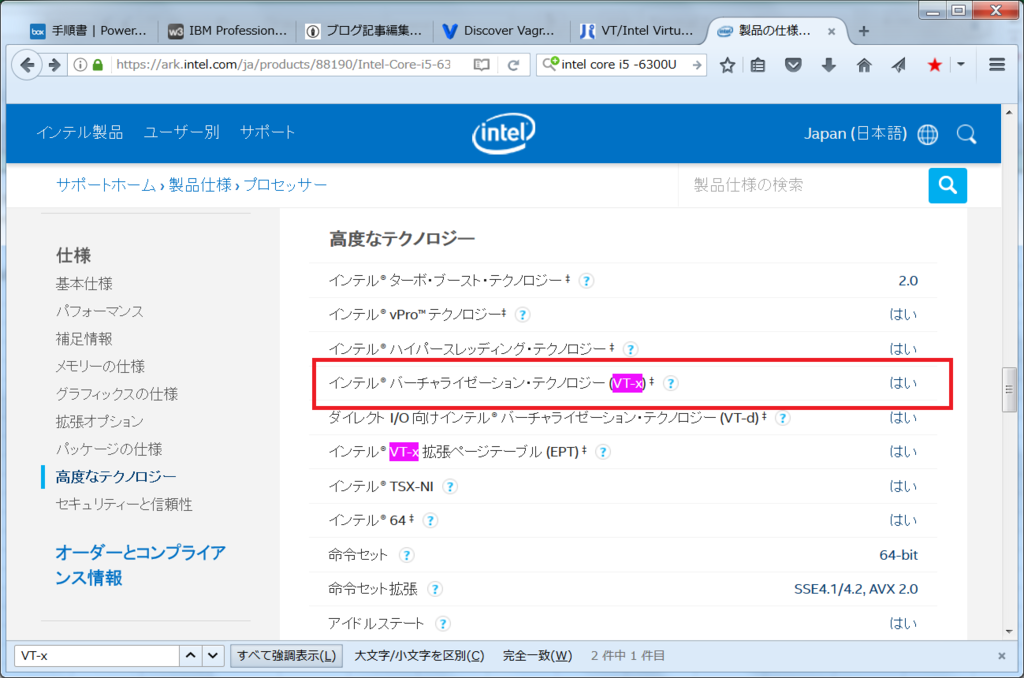Click the page's vertical scrollbar
Image resolution: width=1024 pixels, height=678 pixels.
[1010, 390]
